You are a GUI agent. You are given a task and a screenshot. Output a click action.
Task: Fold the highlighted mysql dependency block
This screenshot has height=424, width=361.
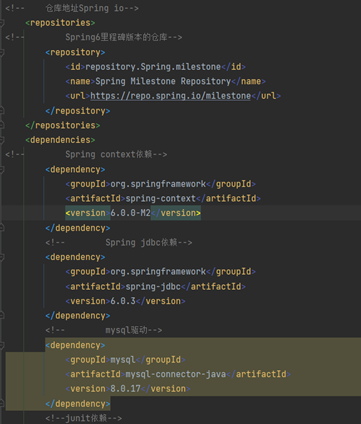coord(2,345)
